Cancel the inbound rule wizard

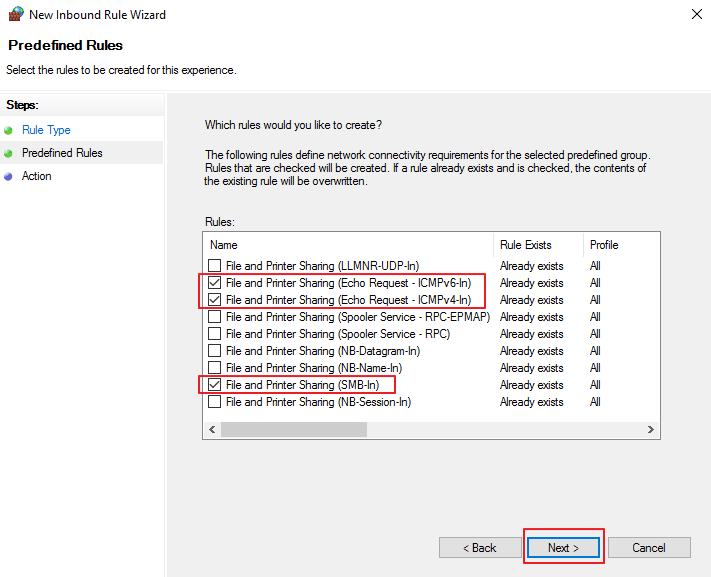pyautogui.click(x=649, y=548)
